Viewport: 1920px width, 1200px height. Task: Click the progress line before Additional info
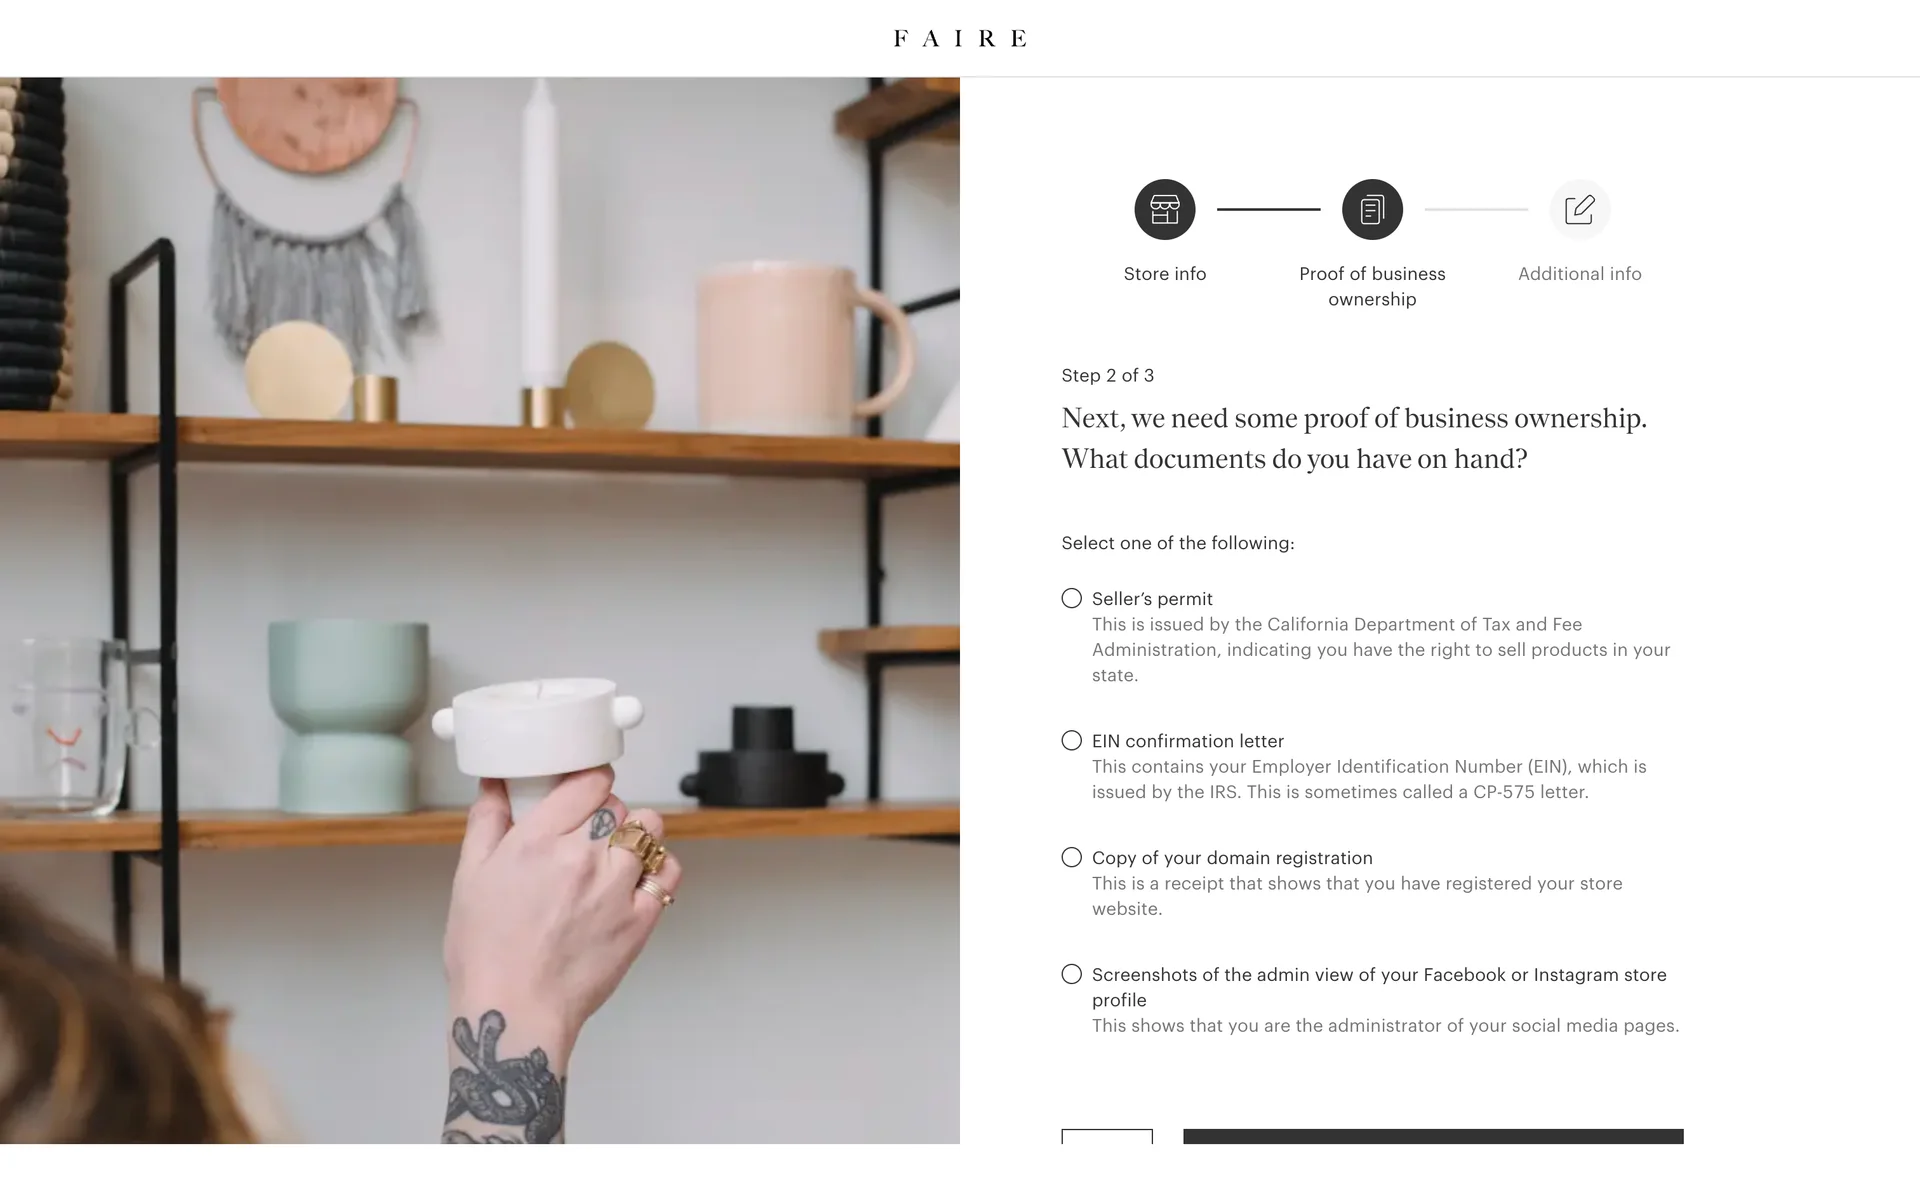pyautogui.click(x=1476, y=209)
